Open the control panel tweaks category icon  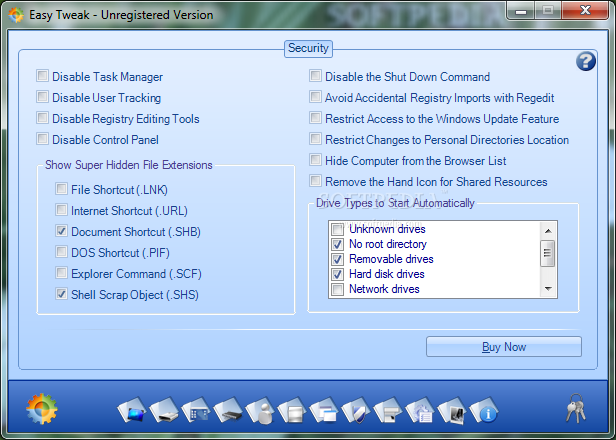click(x=196, y=411)
